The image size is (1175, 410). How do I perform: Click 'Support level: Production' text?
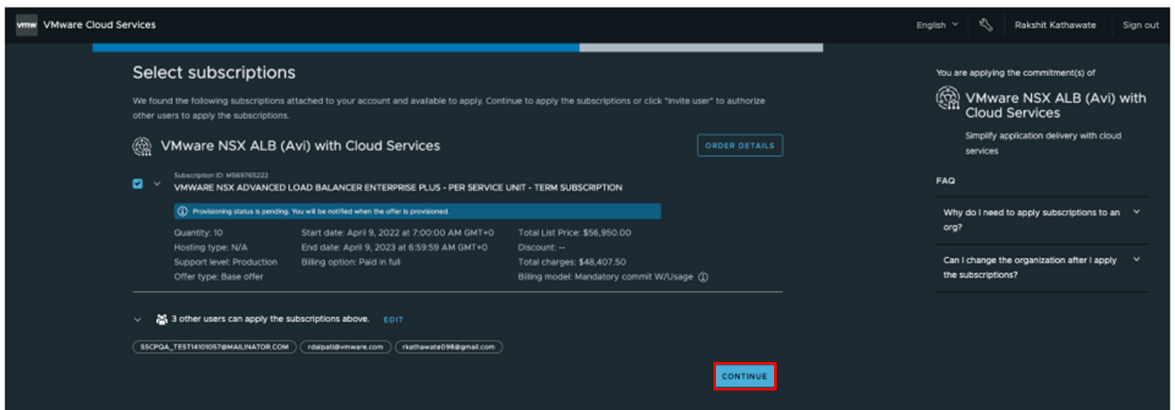pos(226,262)
